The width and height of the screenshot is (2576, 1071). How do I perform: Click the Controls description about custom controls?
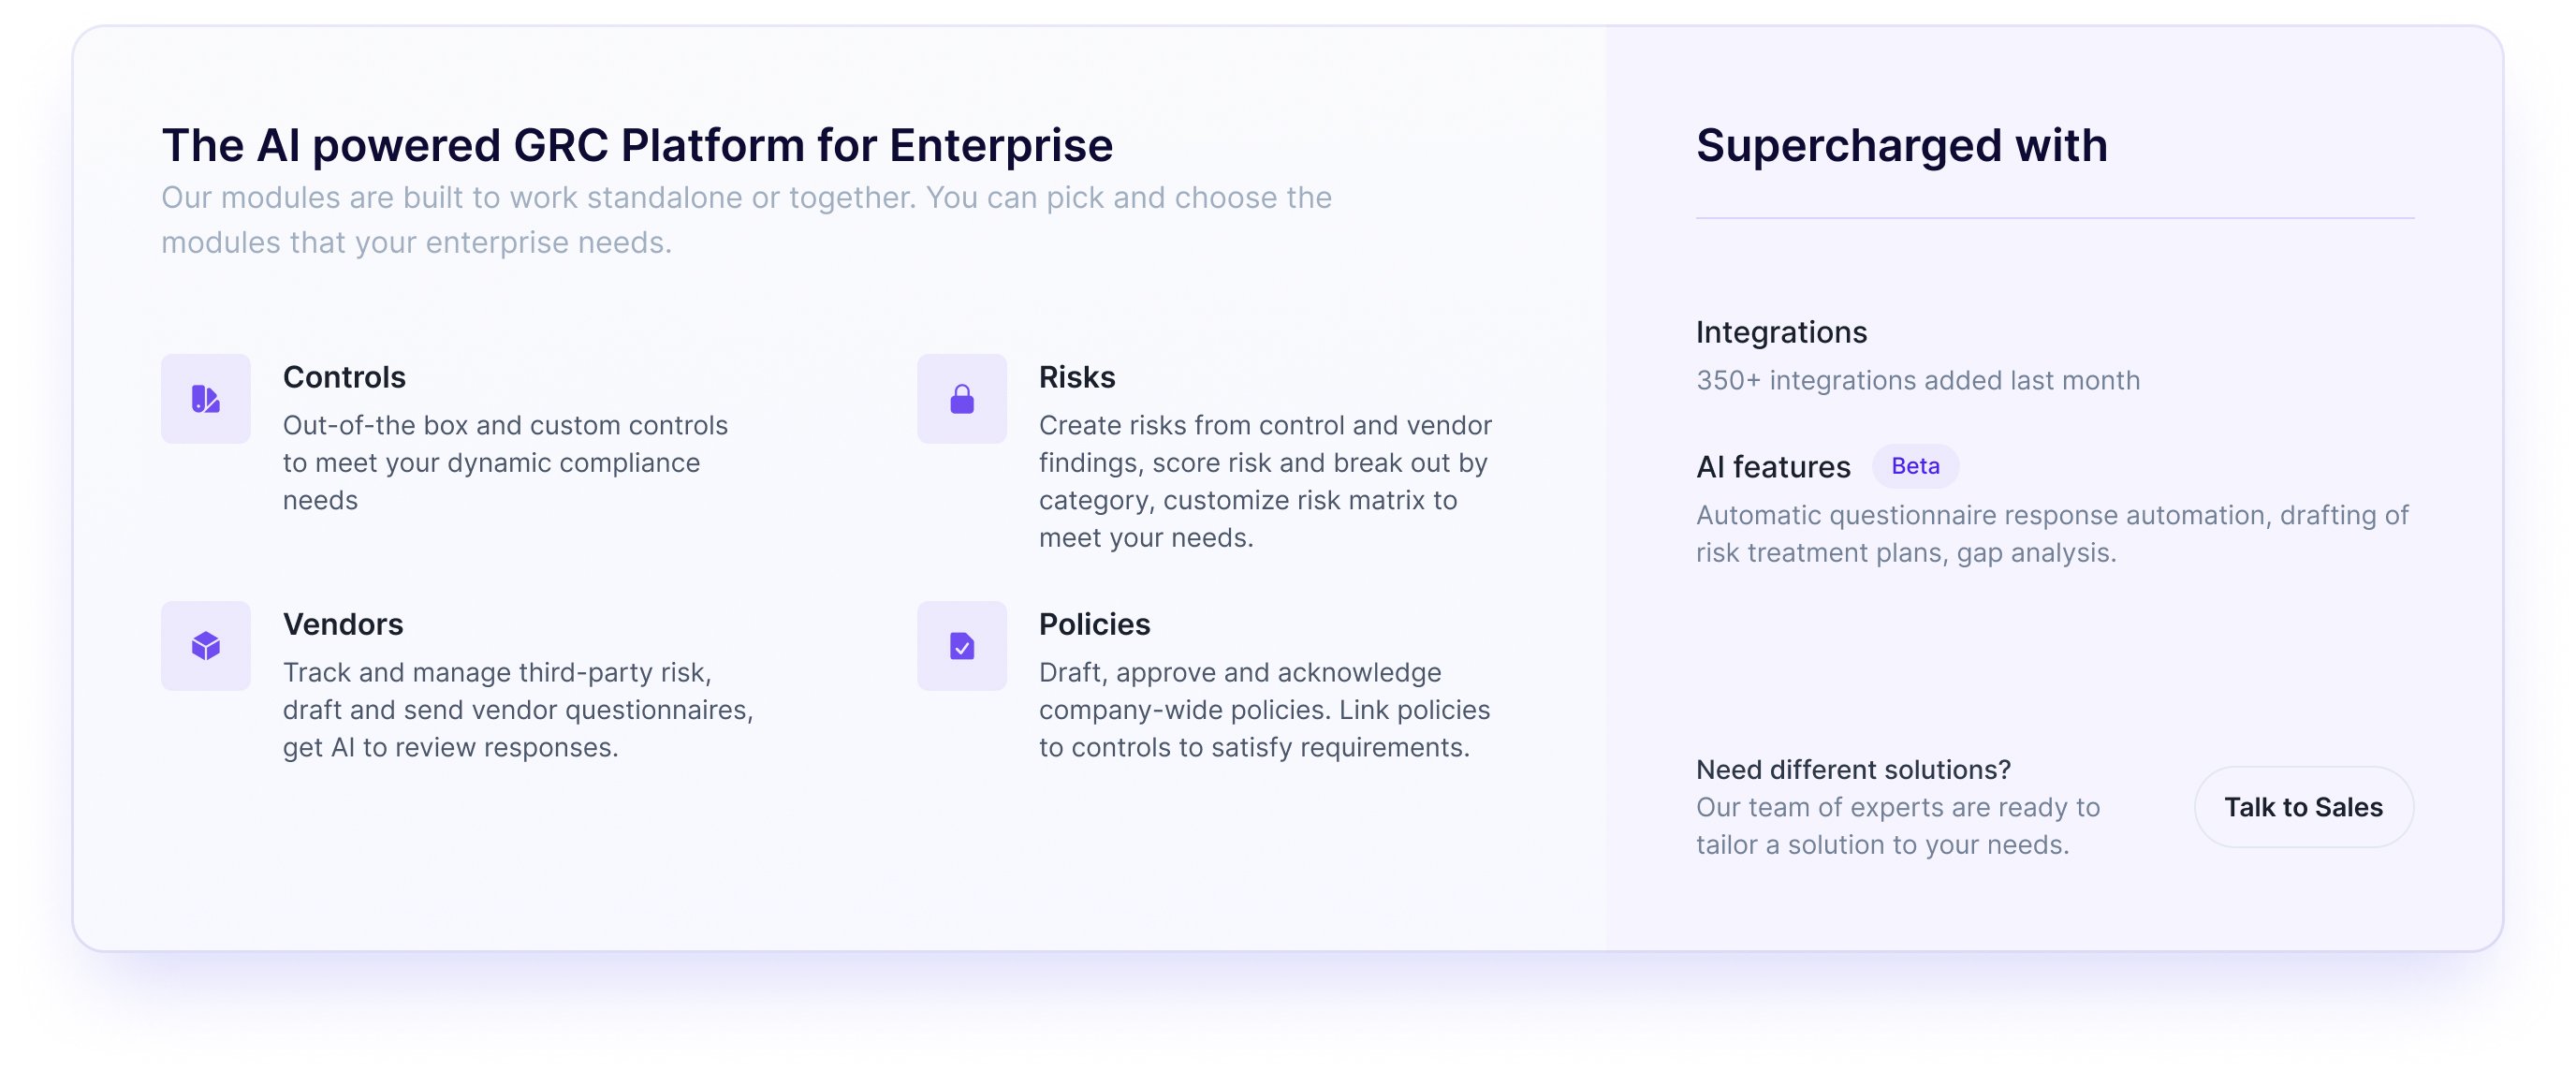pos(505,462)
